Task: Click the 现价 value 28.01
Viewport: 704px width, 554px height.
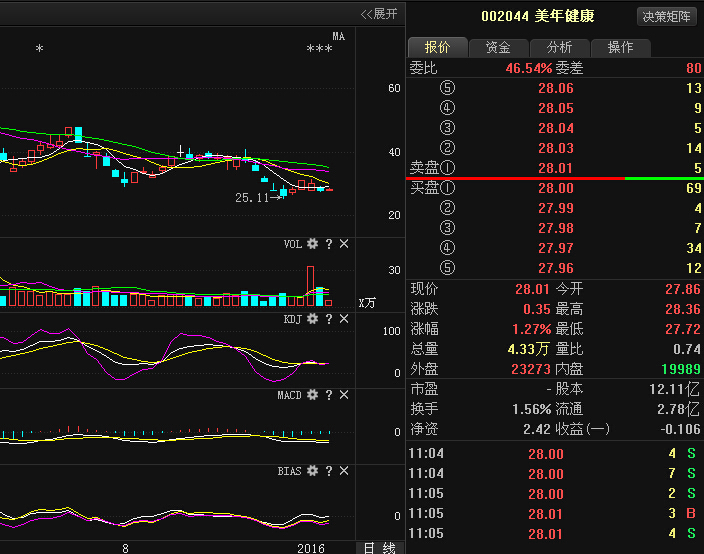Action: click(x=532, y=289)
